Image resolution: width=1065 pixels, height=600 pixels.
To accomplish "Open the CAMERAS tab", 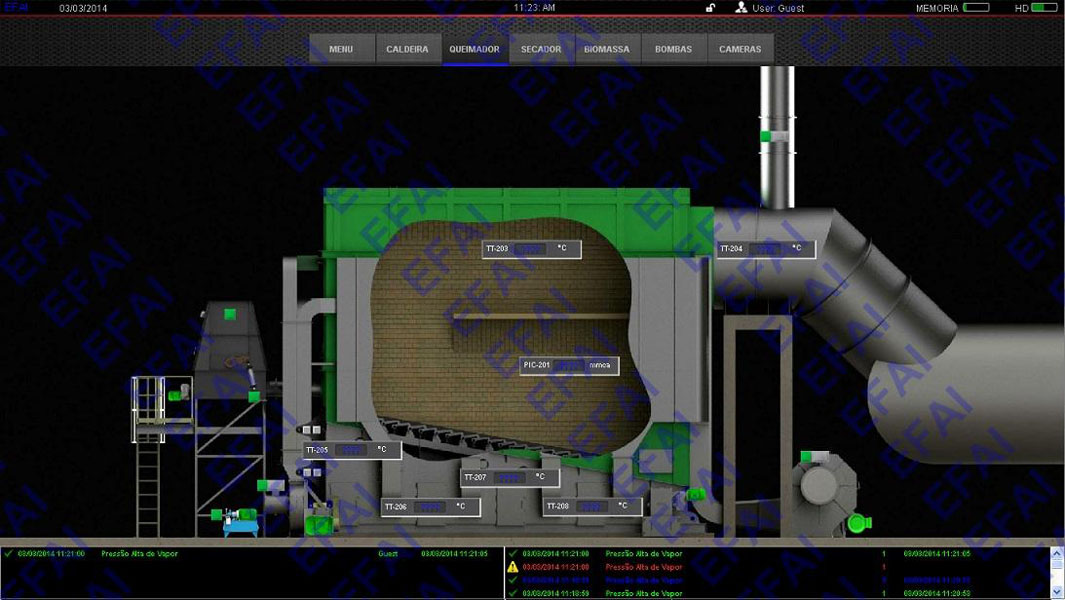I will coord(740,49).
